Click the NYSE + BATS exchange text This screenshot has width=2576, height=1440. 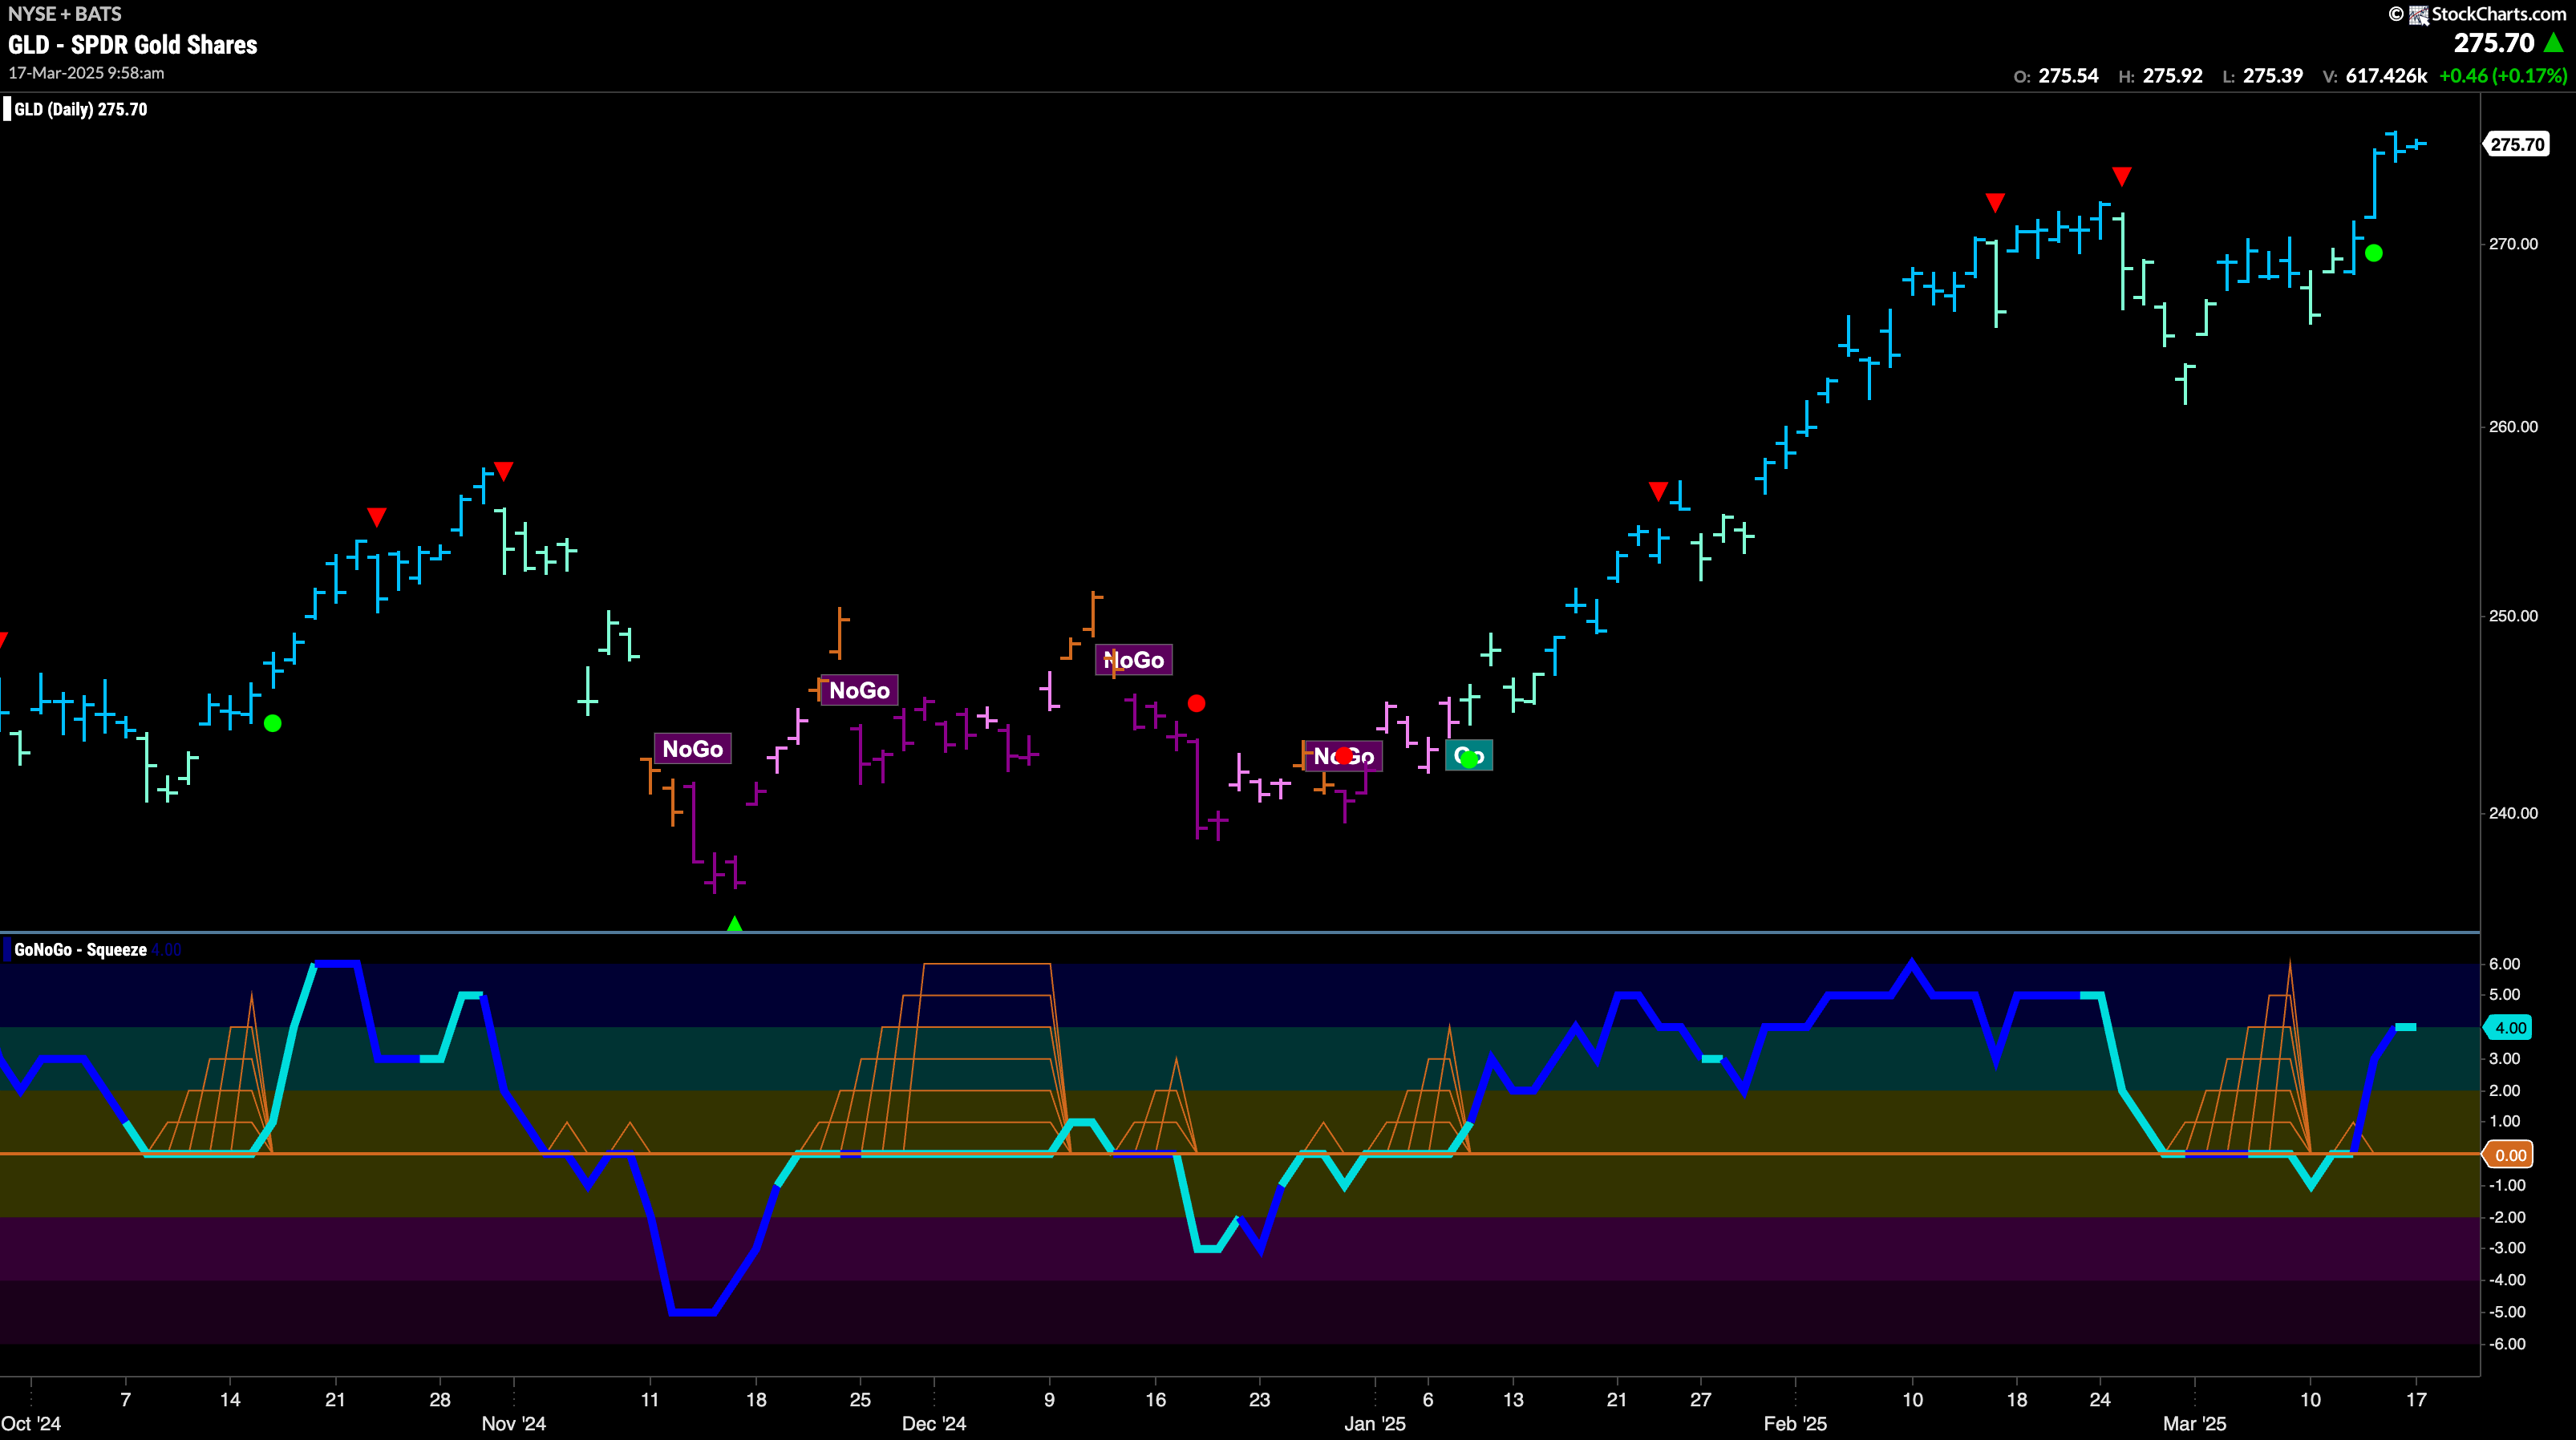coord(65,14)
